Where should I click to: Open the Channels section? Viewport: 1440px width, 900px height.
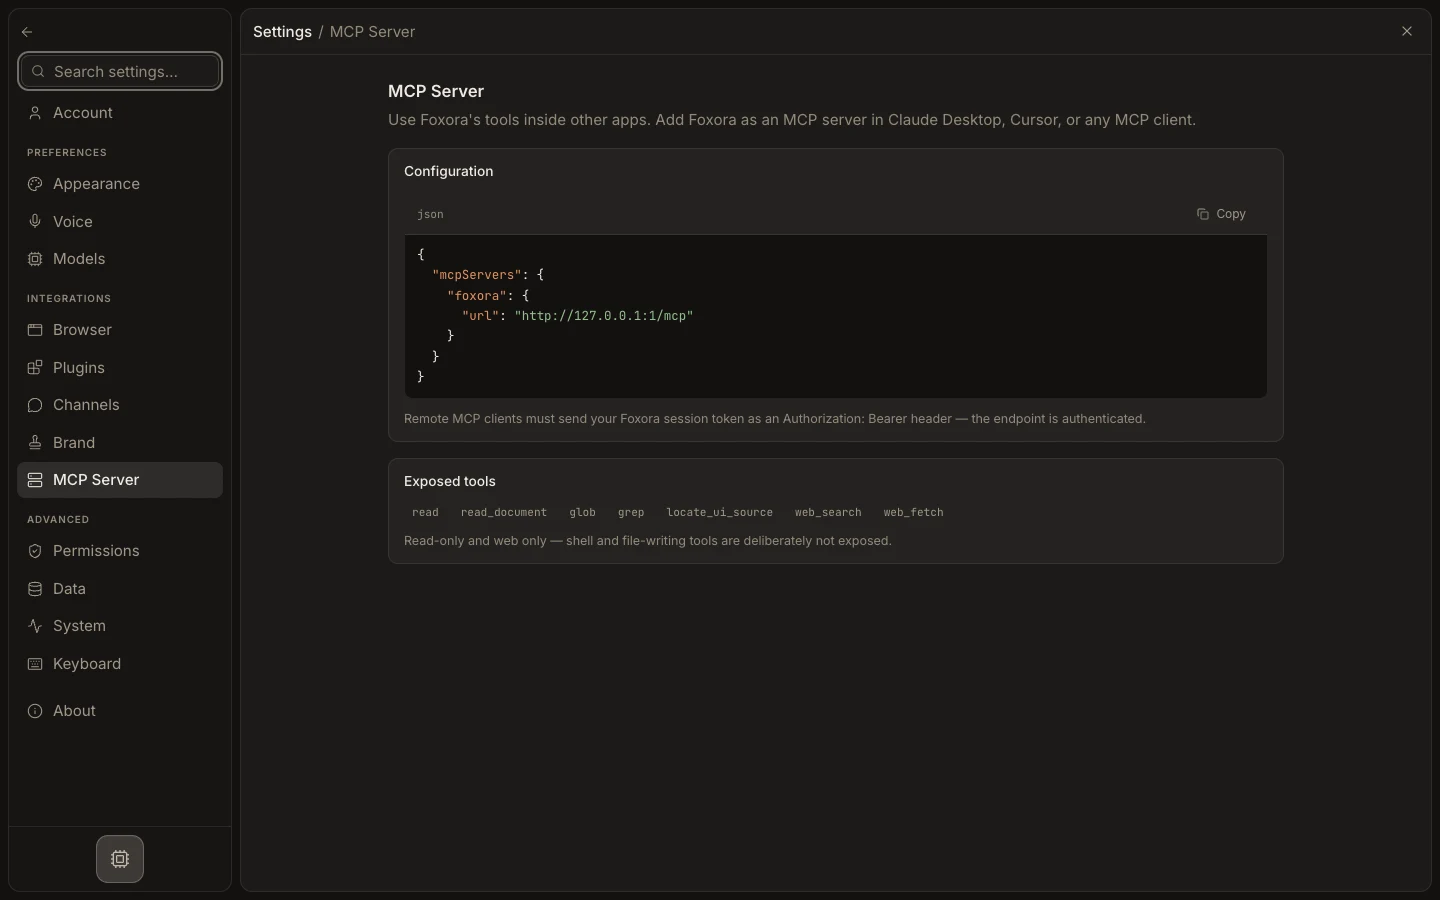120,405
